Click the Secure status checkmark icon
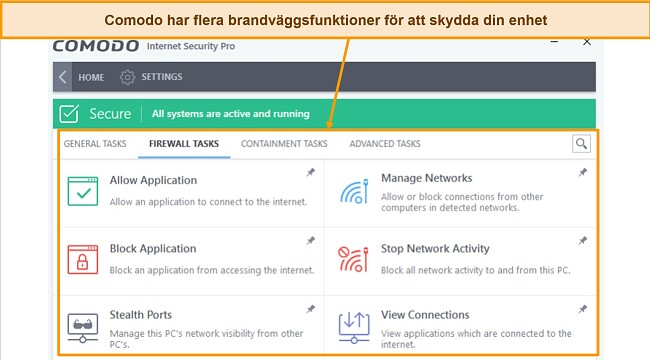The height and width of the screenshot is (360, 650). tap(69, 114)
